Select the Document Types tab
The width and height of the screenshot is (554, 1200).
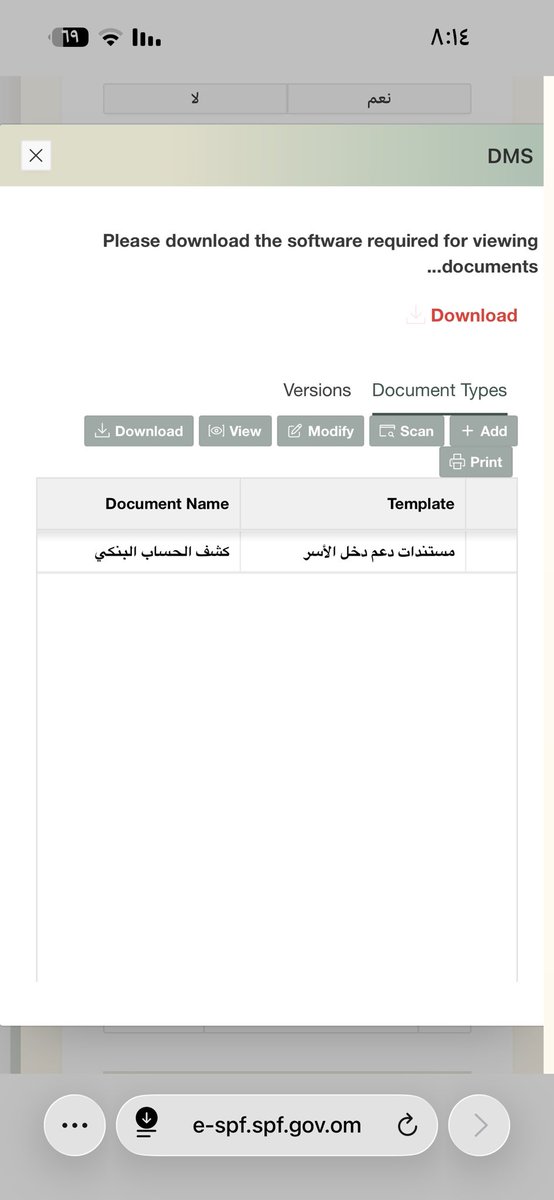tap(439, 390)
